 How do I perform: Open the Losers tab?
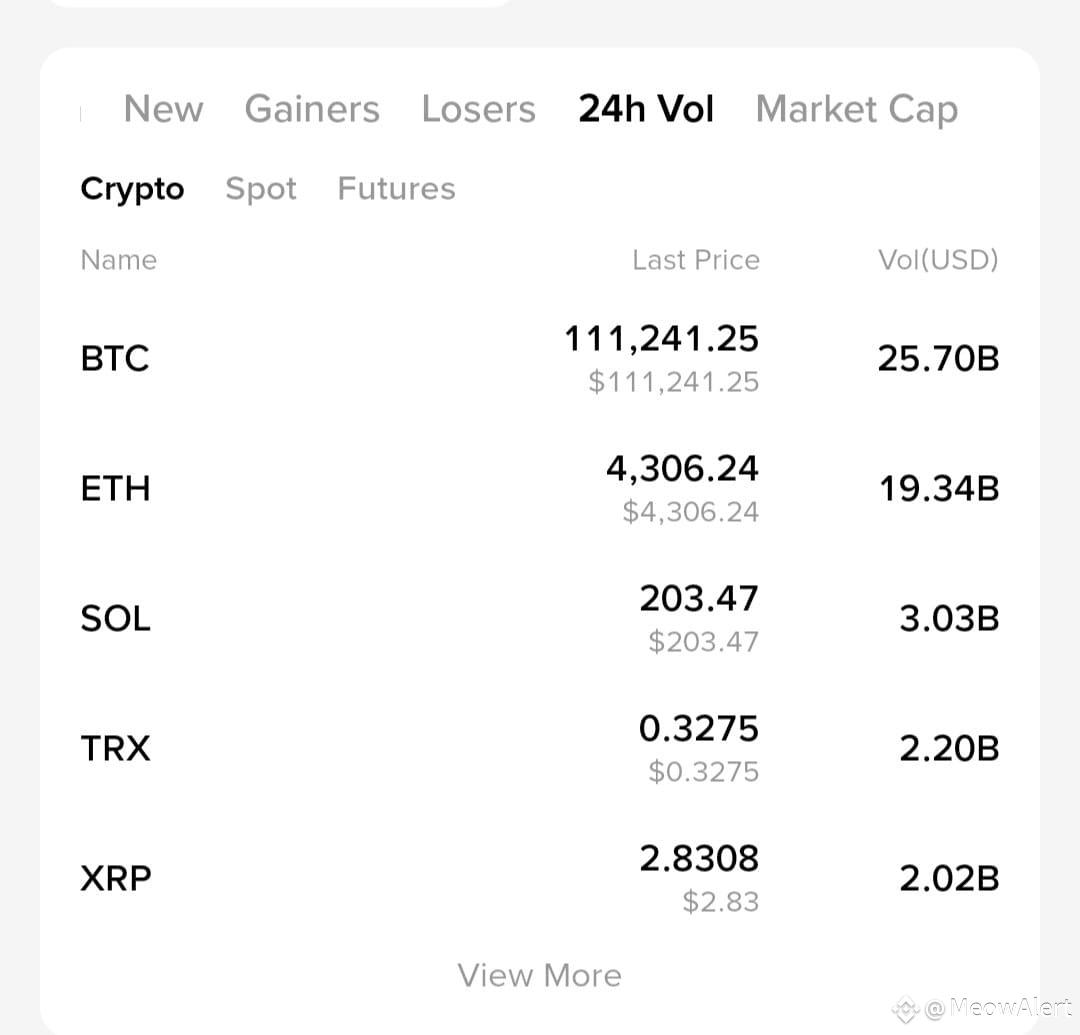click(478, 110)
